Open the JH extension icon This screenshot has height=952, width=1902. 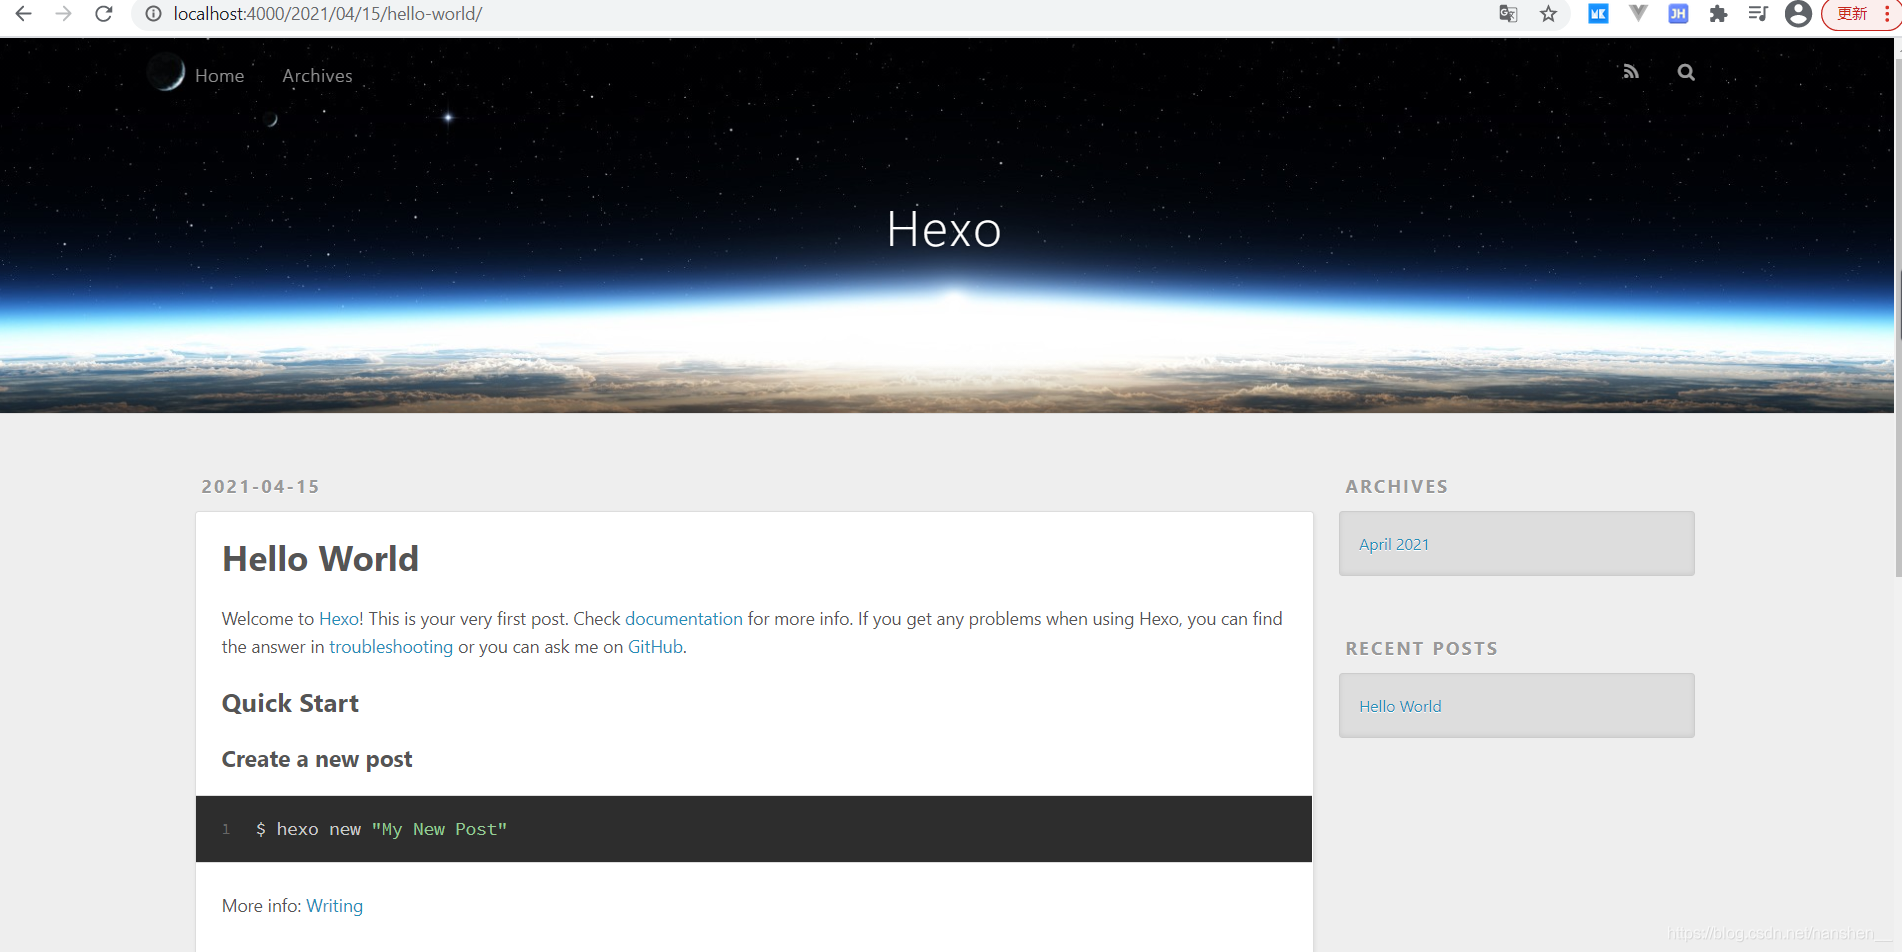point(1678,14)
